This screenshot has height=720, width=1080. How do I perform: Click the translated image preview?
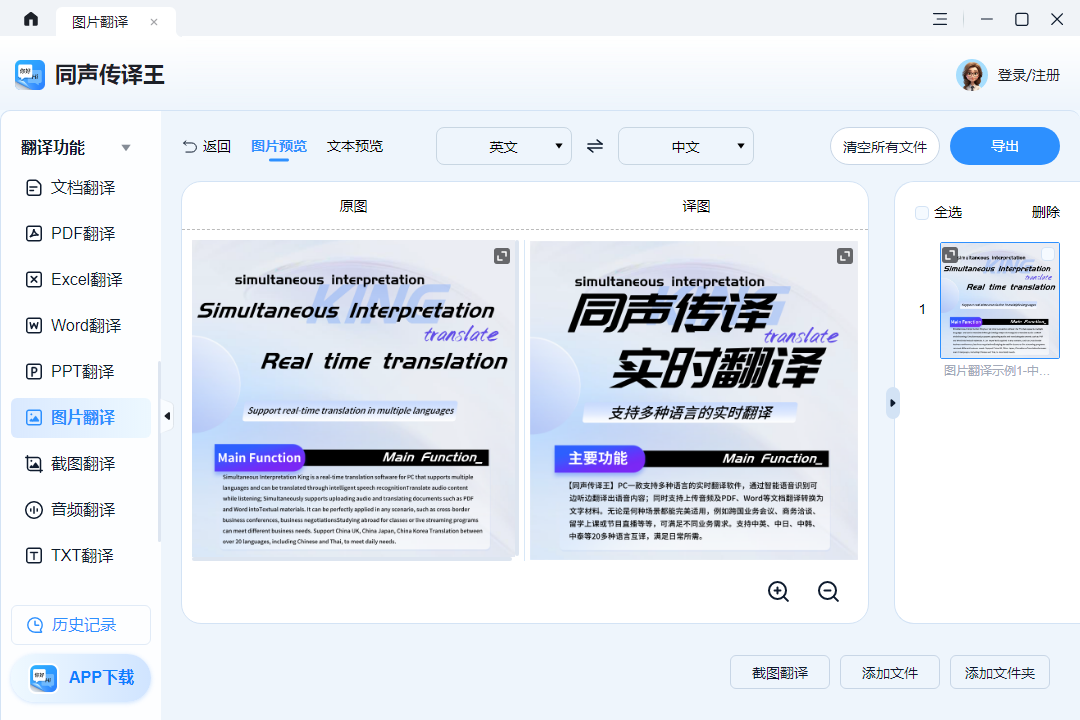694,400
